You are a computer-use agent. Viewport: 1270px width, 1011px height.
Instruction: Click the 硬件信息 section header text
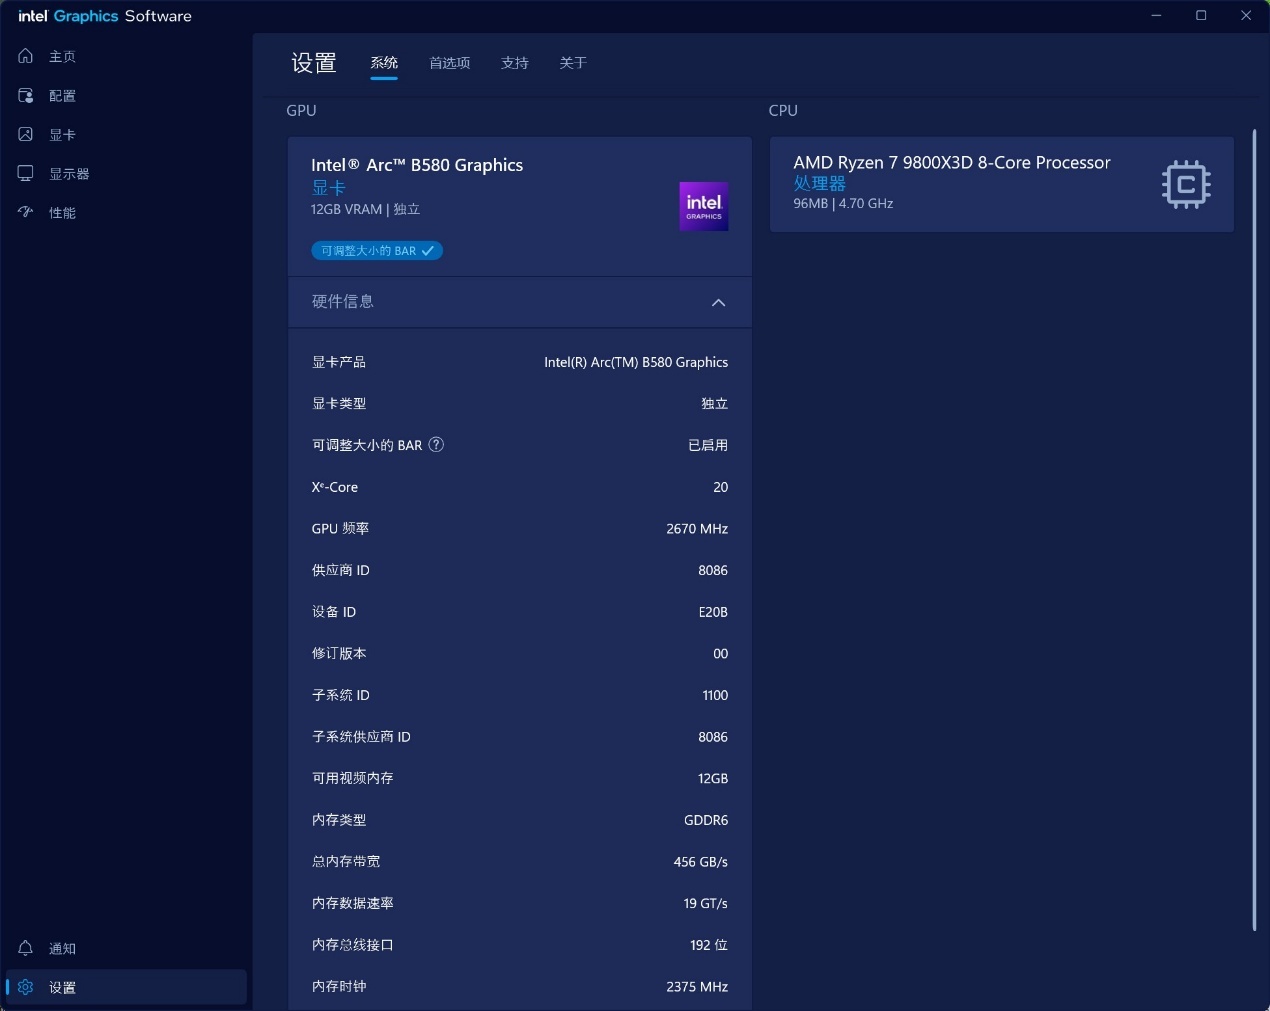point(343,302)
